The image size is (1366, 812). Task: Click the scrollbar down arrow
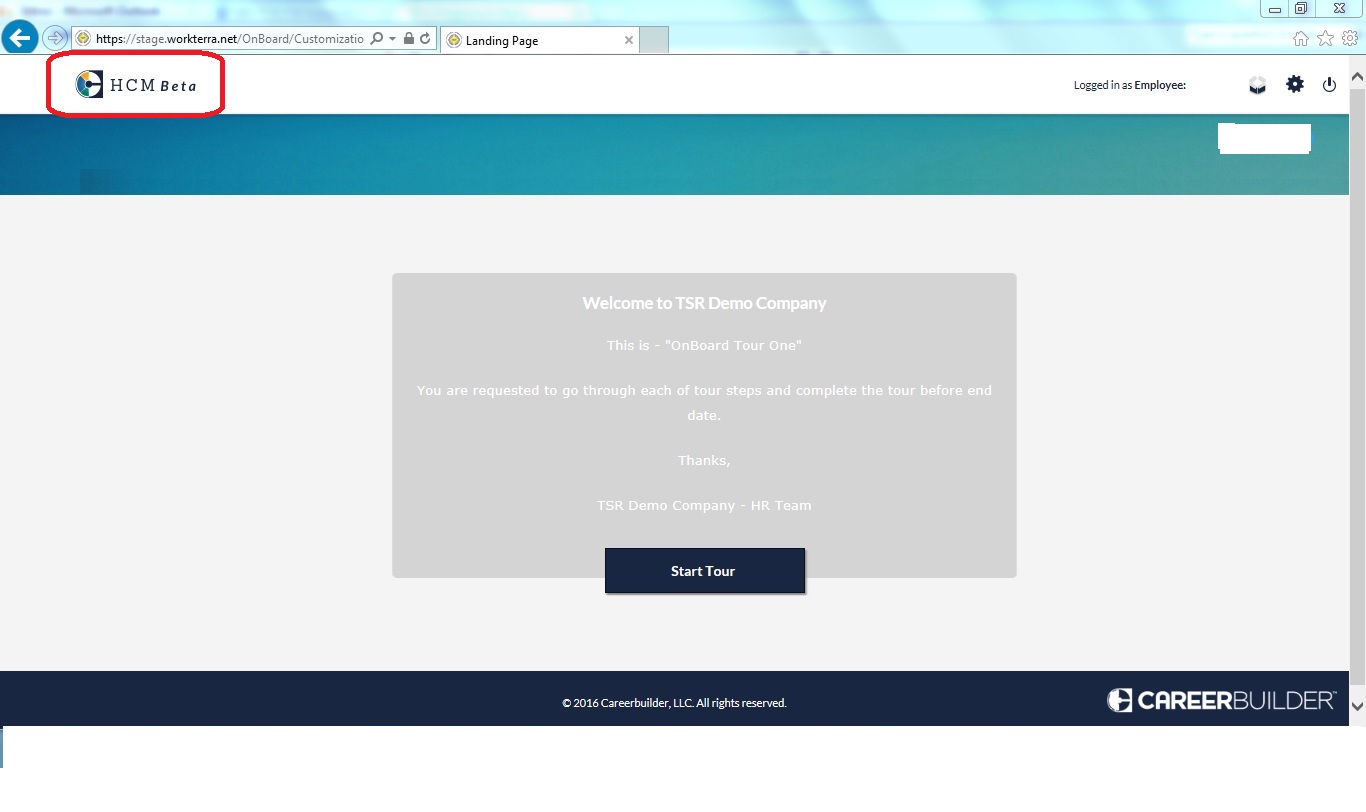pyautogui.click(x=1357, y=705)
